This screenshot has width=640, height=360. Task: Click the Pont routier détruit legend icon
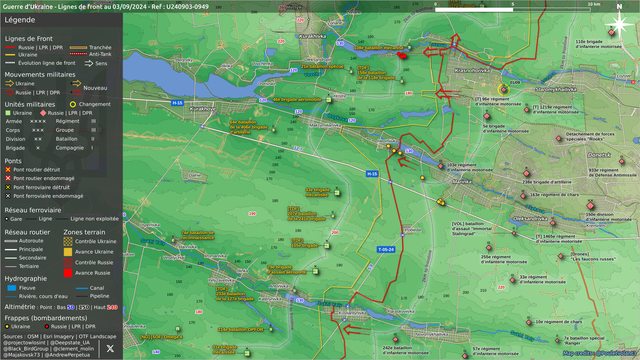(8, 169)
